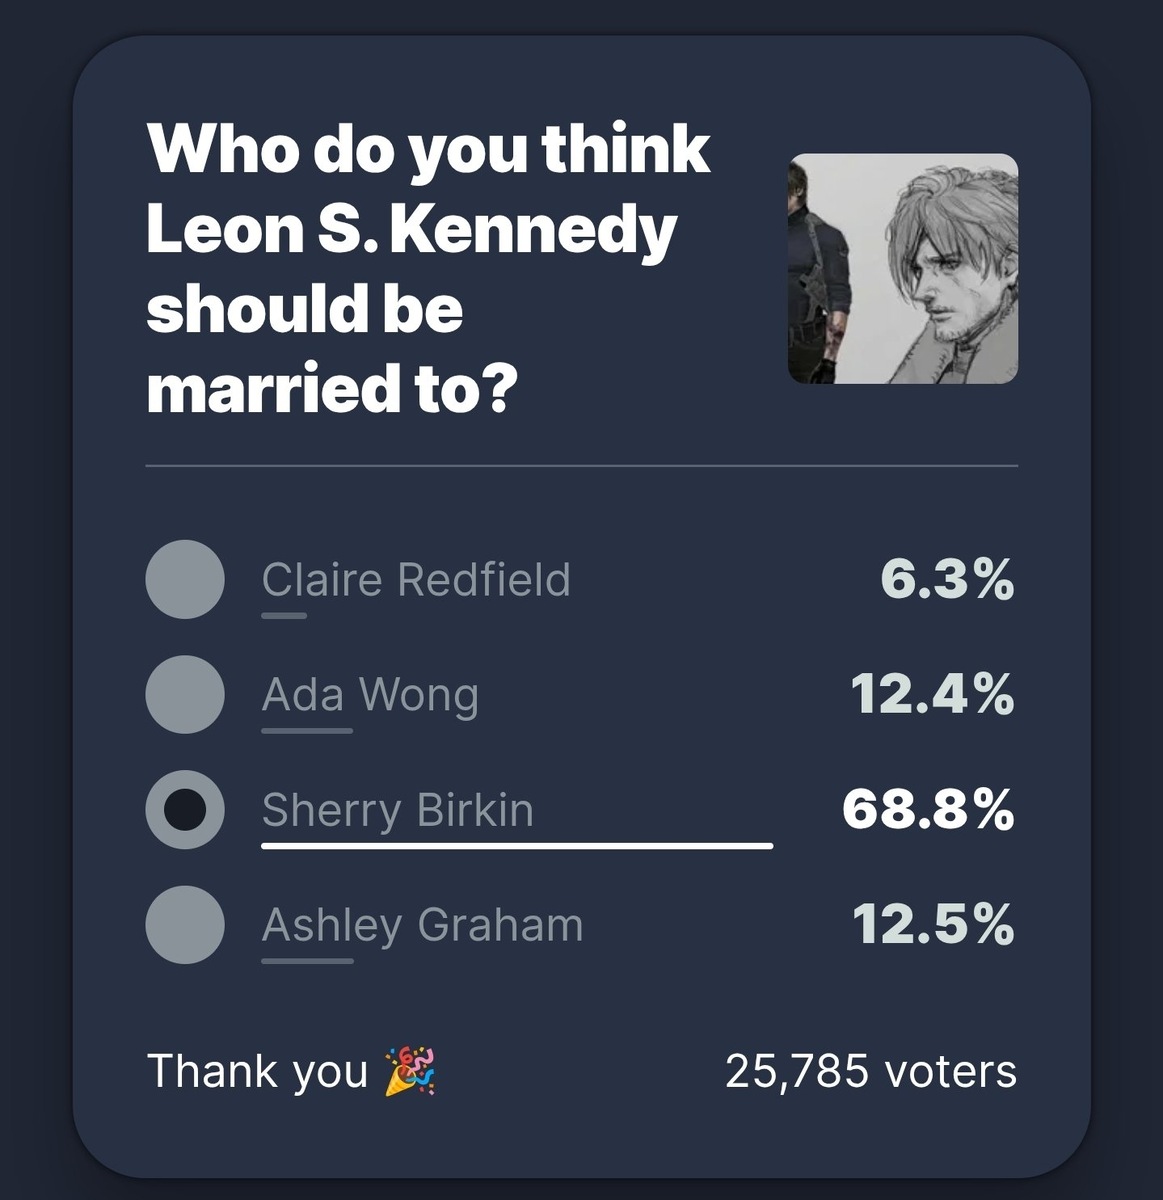This screenshot has height=1200, width=1163.
Task: Click the 68.8% result value
Action: point(928,810)
